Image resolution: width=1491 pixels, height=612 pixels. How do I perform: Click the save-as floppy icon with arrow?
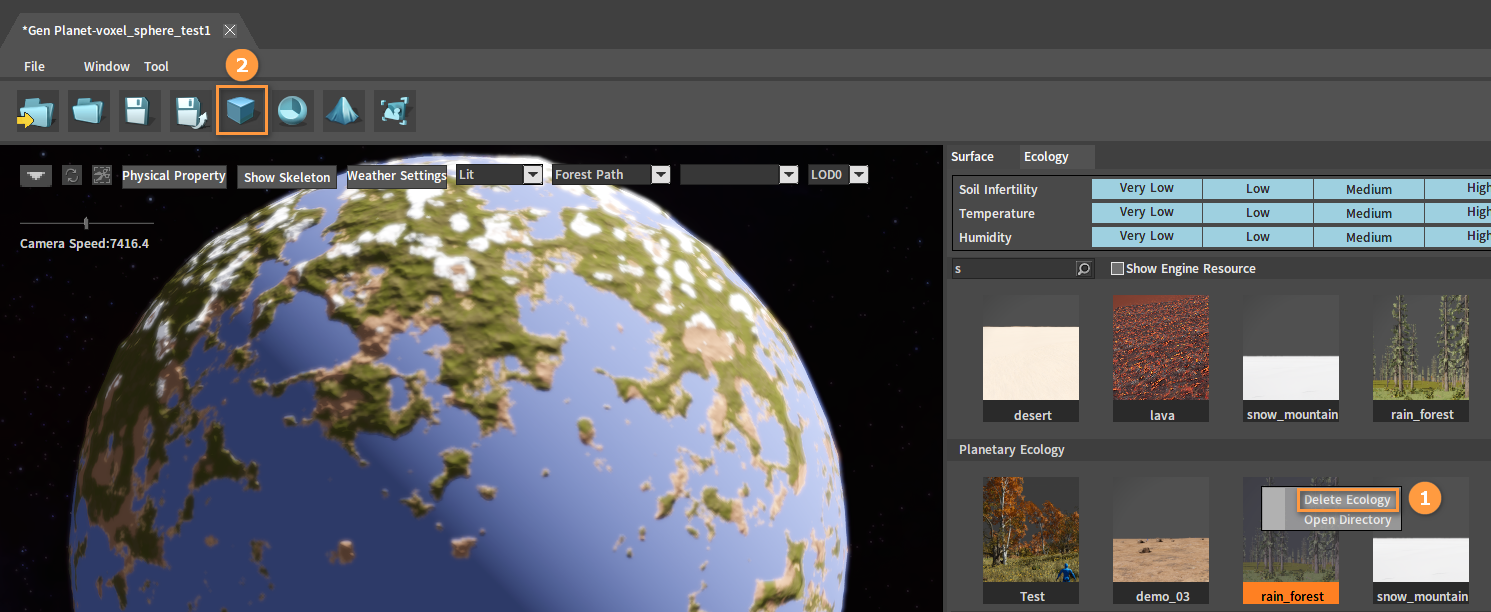coord(191,111)
